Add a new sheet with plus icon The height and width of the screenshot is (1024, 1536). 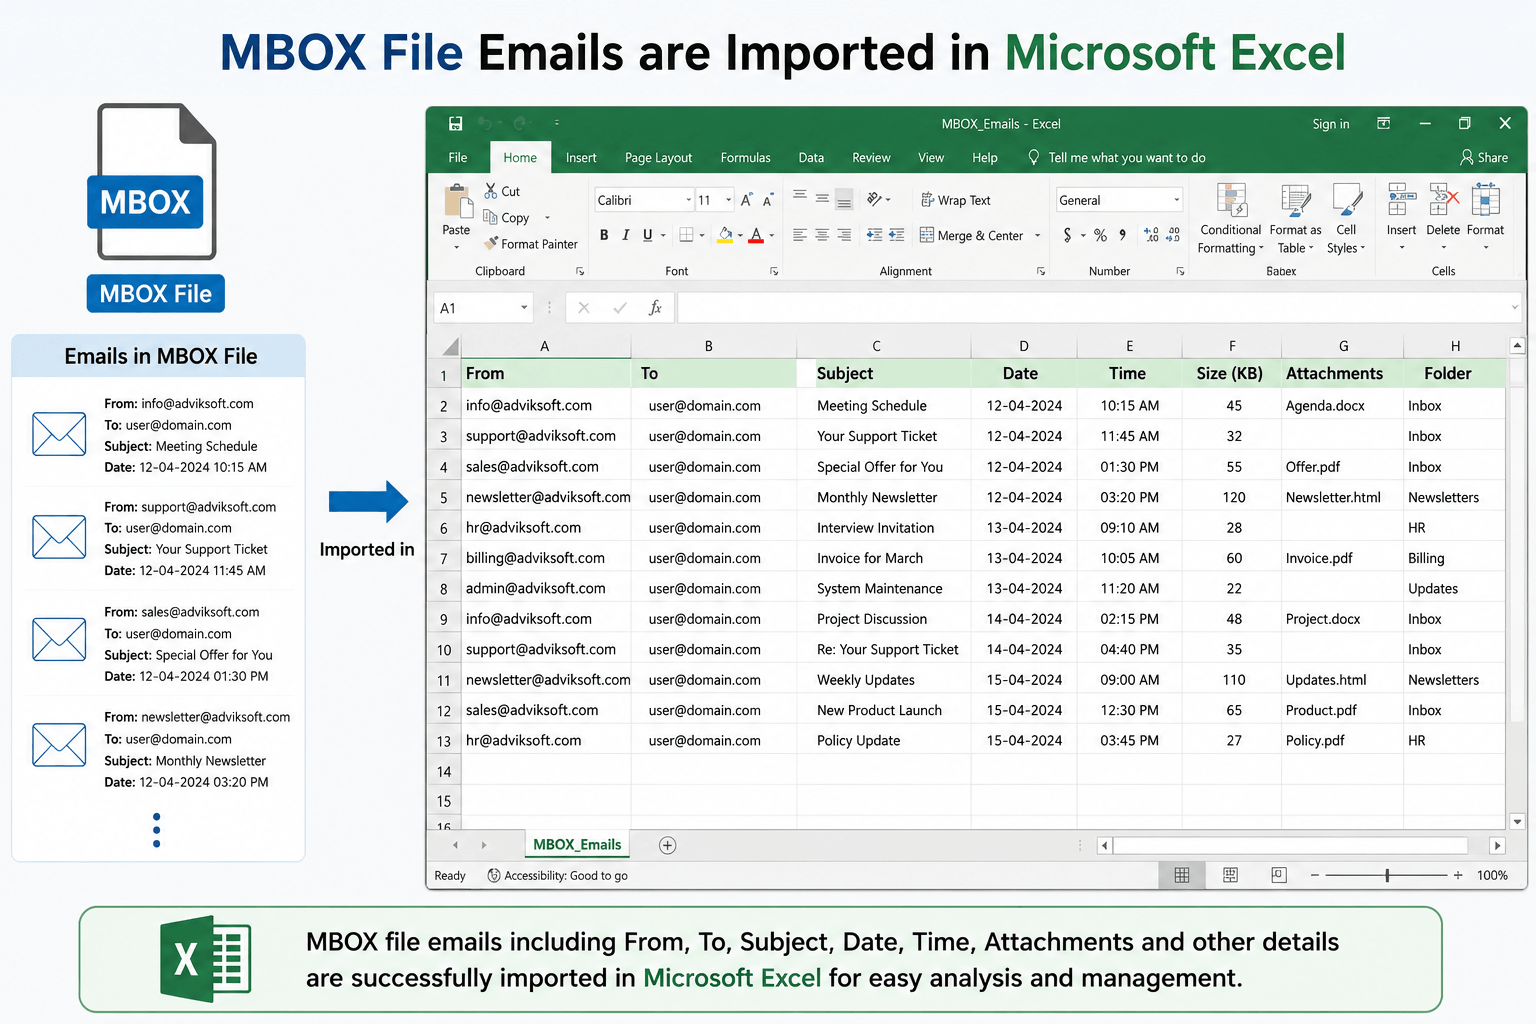pyautogui.click(x=668, y=845)
